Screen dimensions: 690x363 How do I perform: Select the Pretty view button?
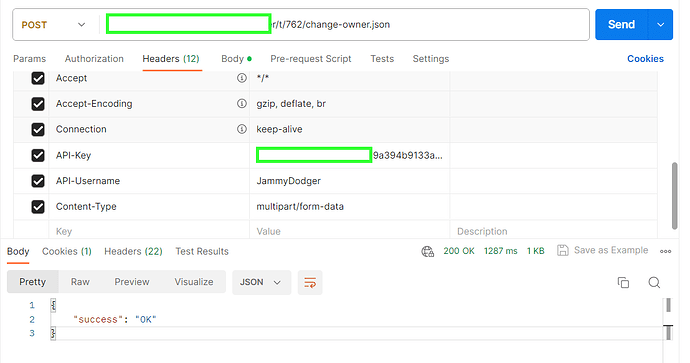pyautogui.click(x=33, y=282)
